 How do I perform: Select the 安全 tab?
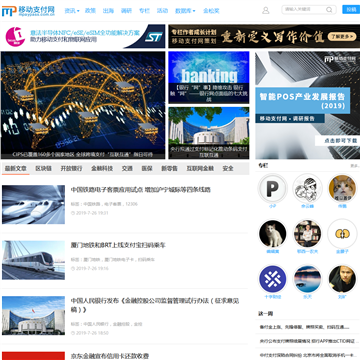[228, 169]
